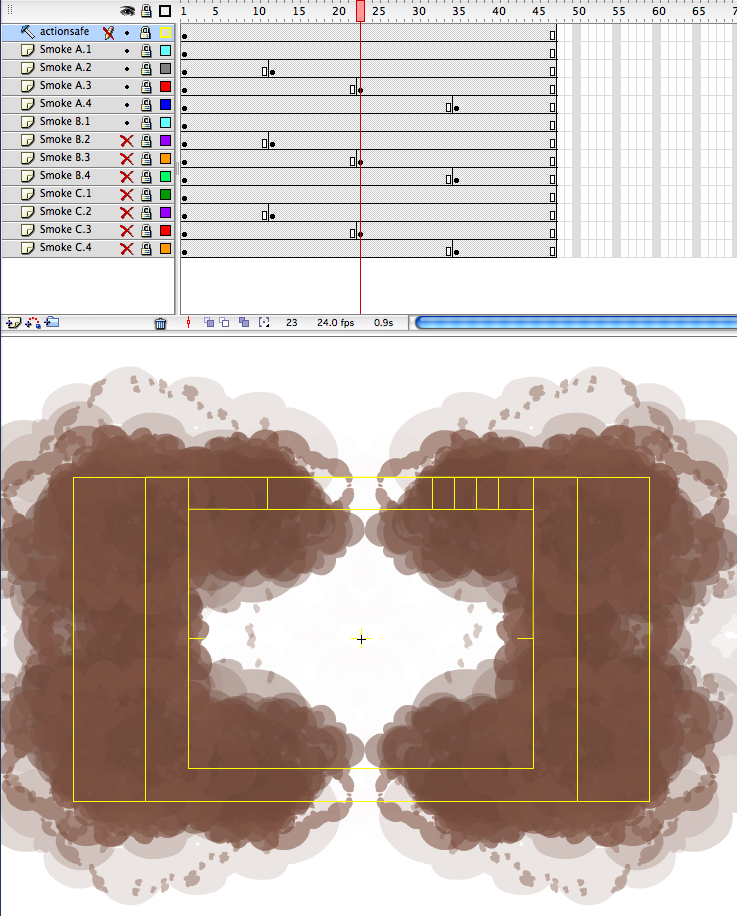Screen dimensions: 737x916
Task: Click the first keyframe of Smoke C.4
Action: [185, 252]
